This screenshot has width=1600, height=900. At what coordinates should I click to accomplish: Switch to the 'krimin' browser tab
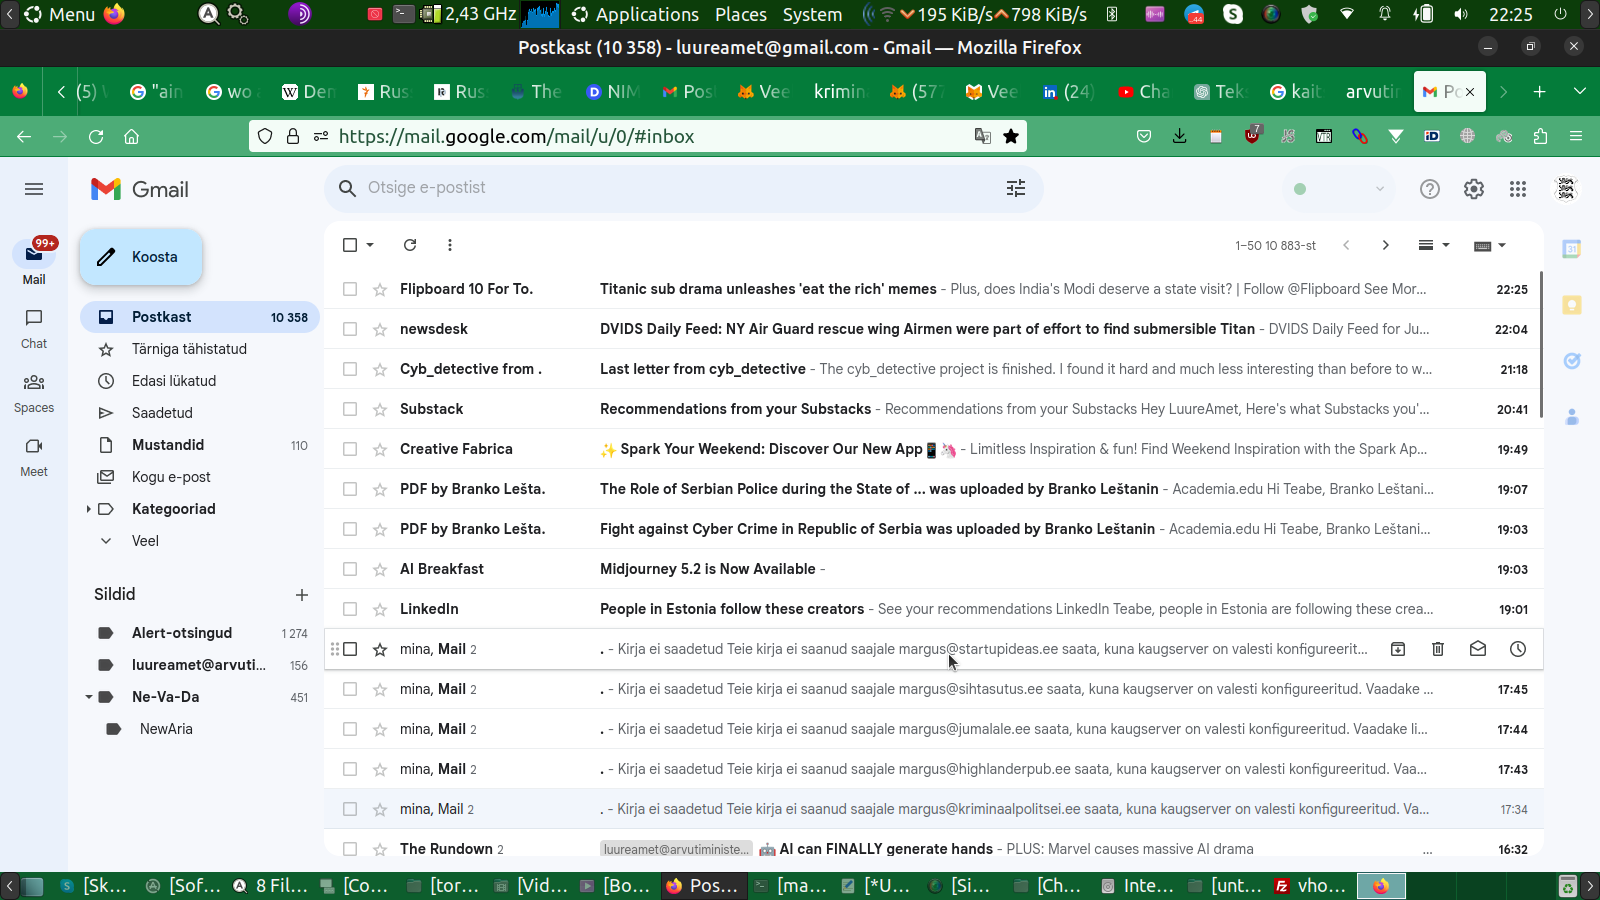pos(839,91)
